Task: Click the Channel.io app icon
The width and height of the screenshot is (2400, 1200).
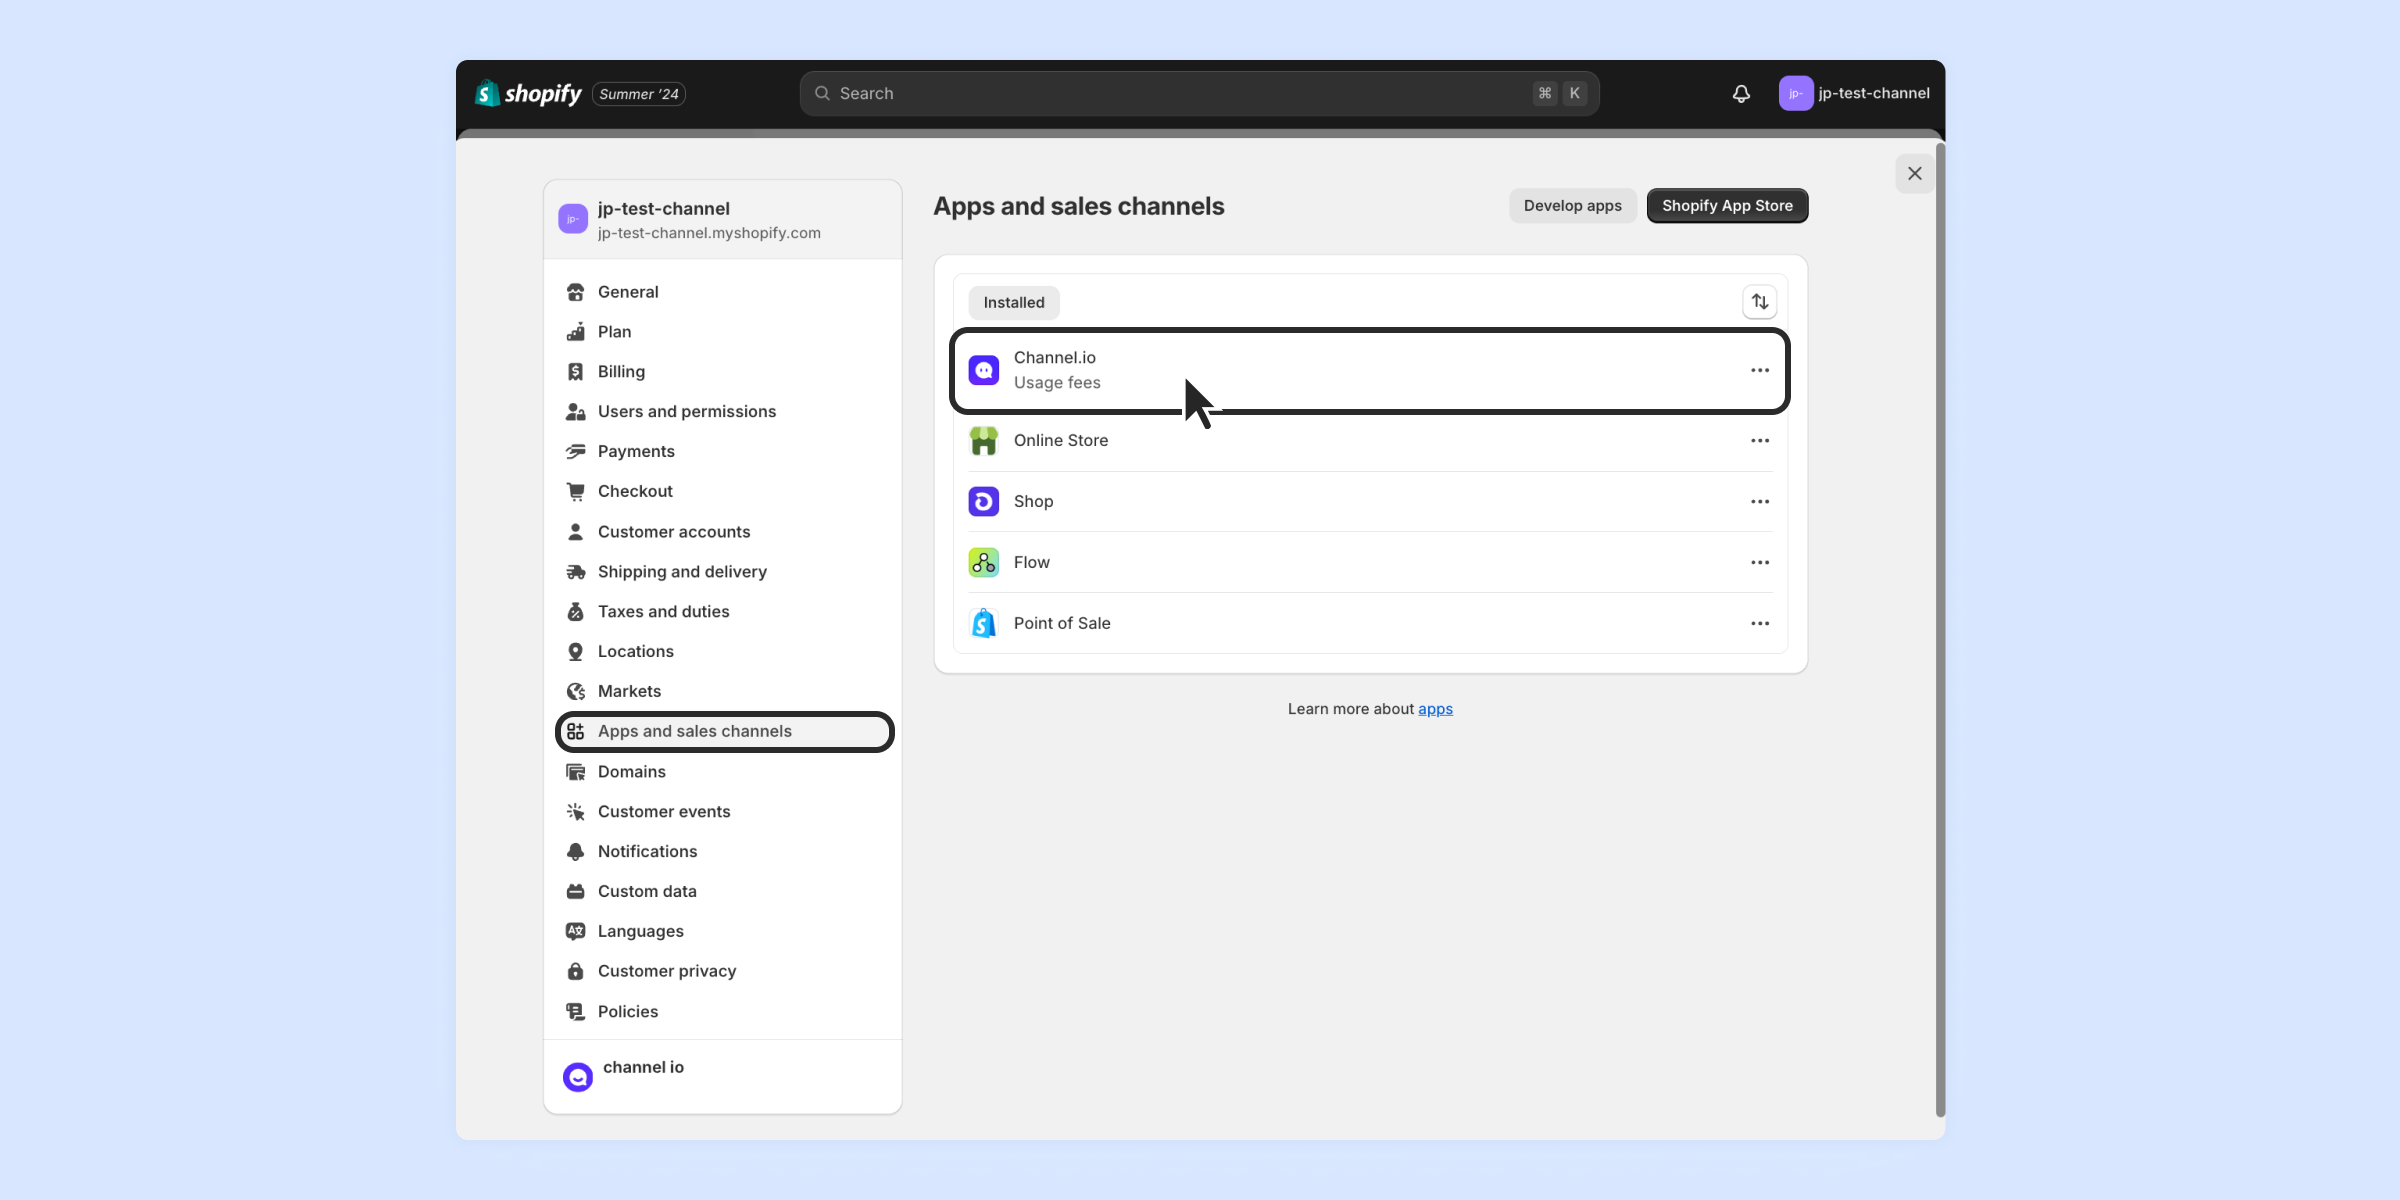Action: click(984, 370)
